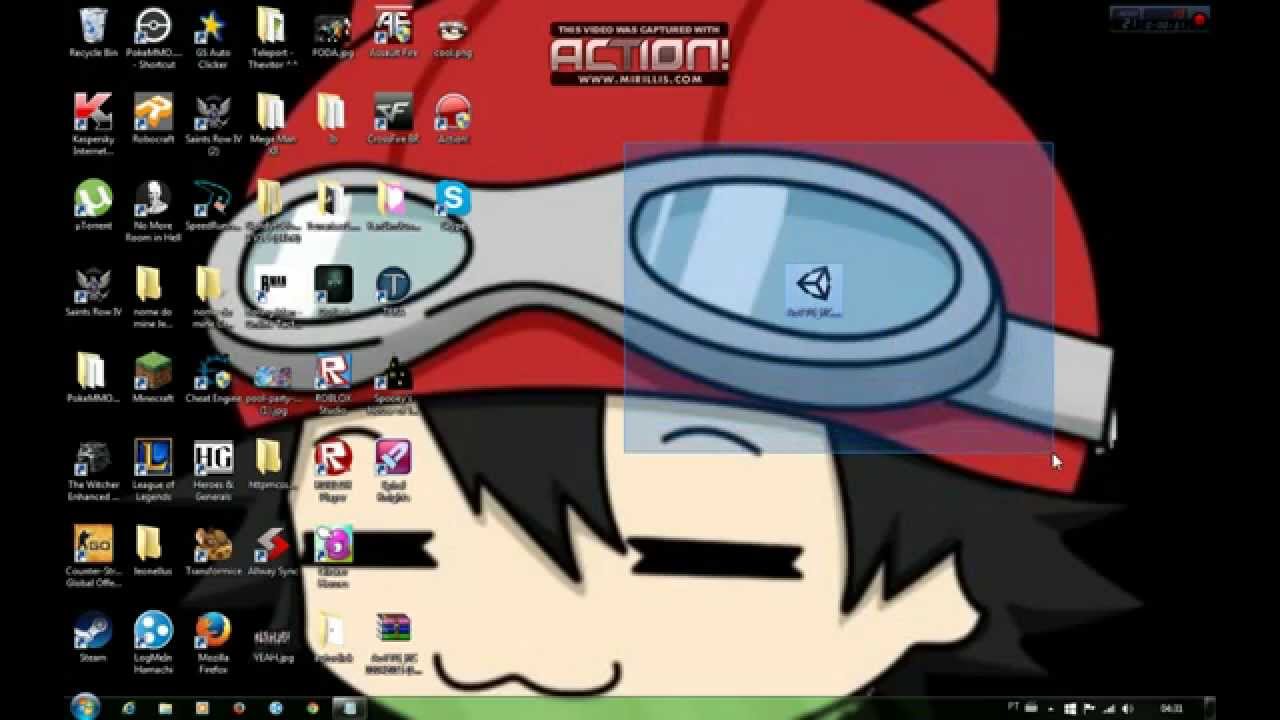Select the pink sword game icon

tap(393, 470)
